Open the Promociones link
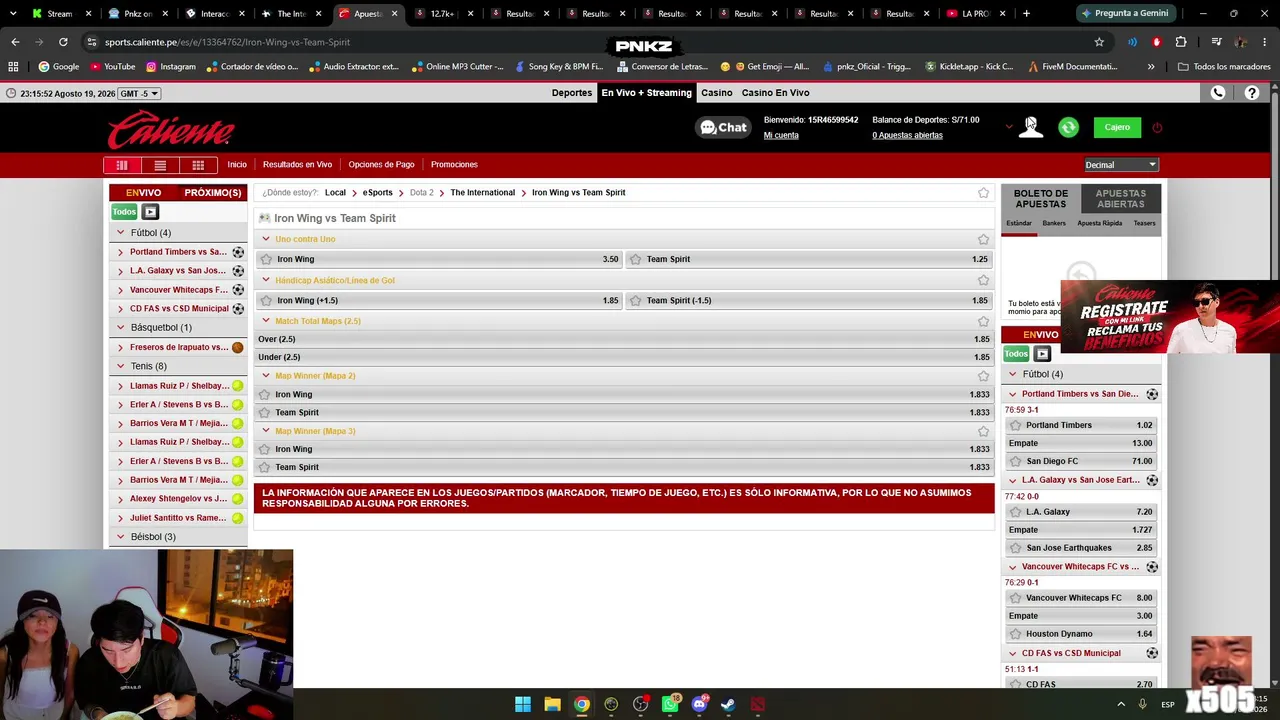The height and width of the screenshot is (720, 1280). (454, 165)
